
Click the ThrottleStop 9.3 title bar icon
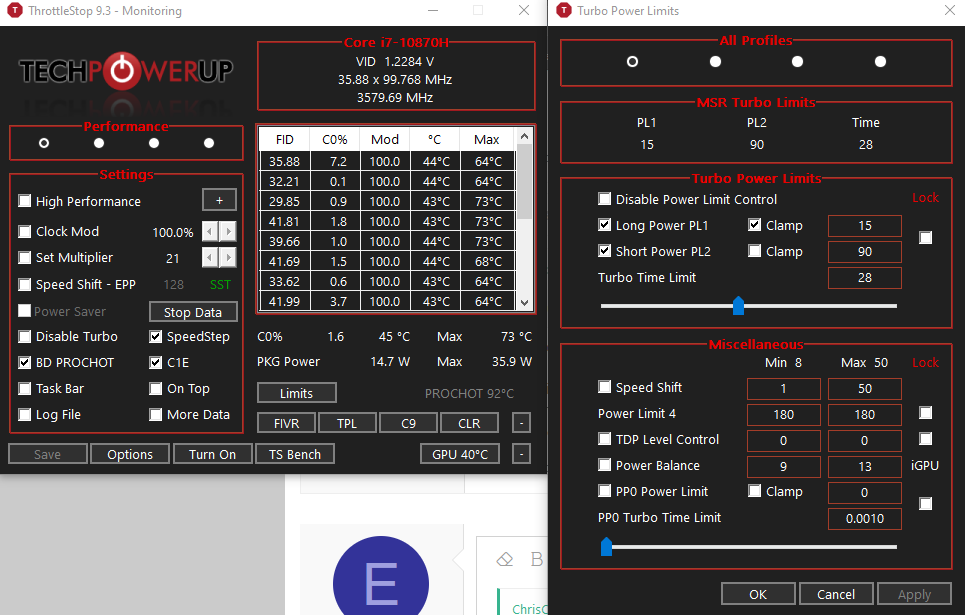(x=14, y=10)
